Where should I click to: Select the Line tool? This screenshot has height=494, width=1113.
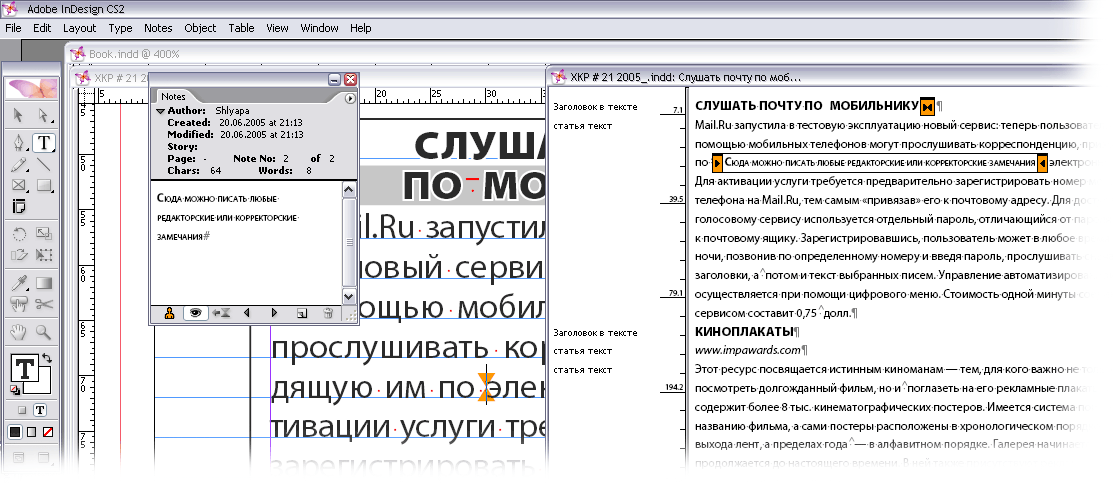point(44,165)
